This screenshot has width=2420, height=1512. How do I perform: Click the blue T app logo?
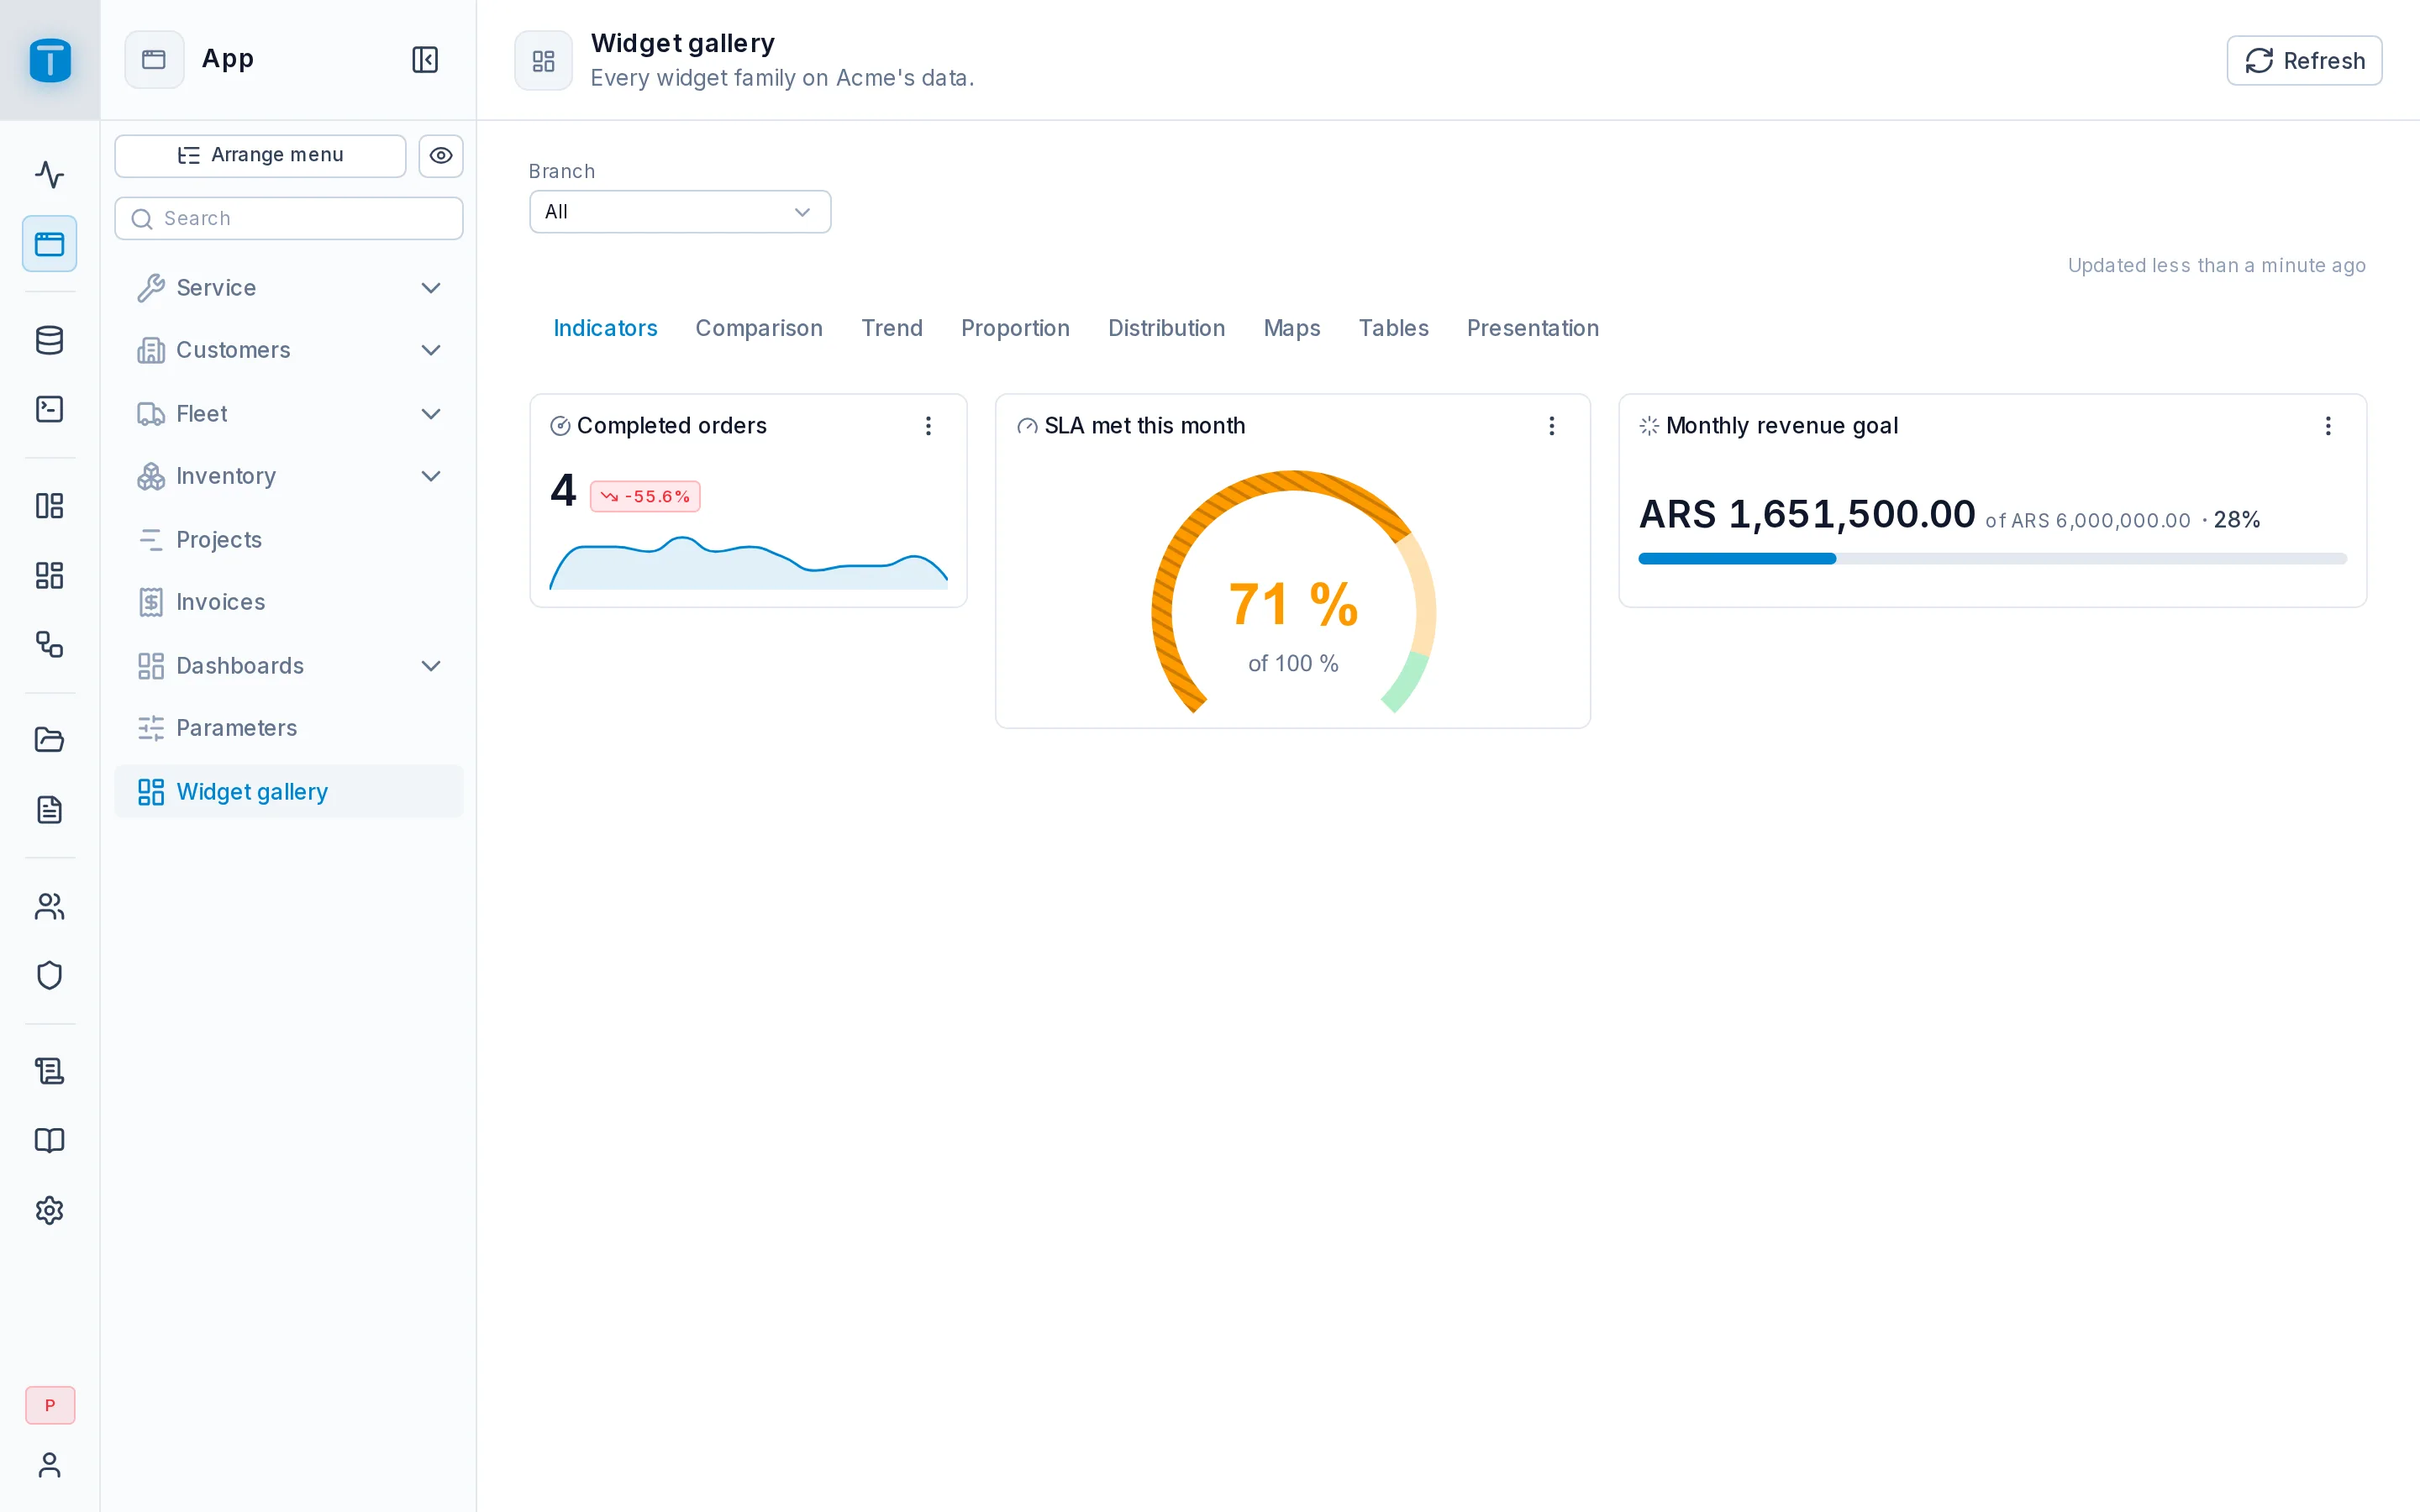tap(50, 60)
